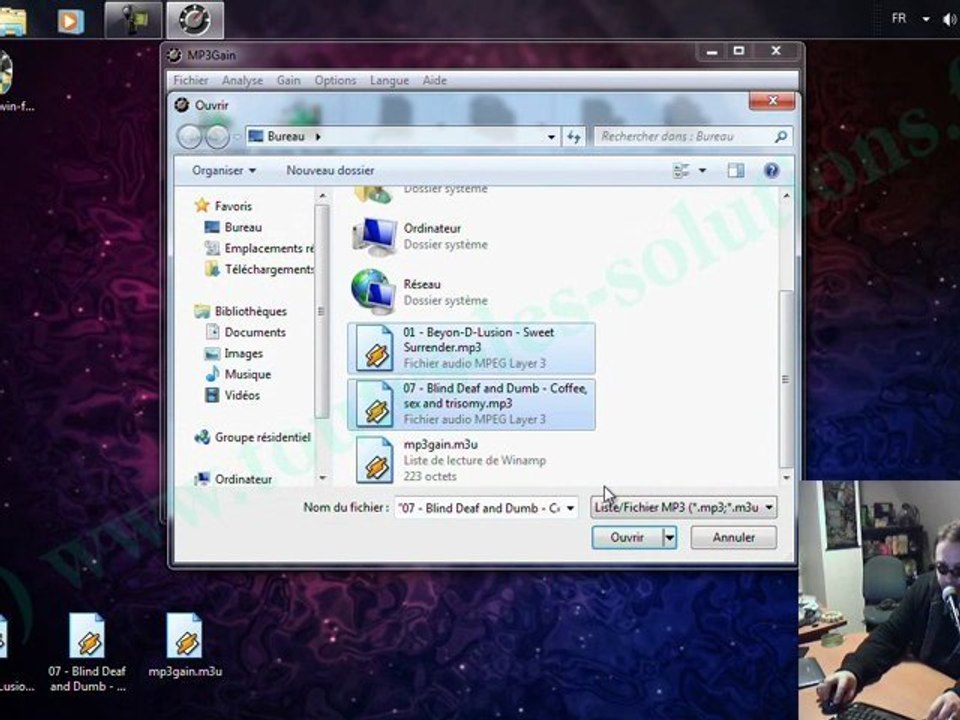Click the media player taskbar icon

[70, 20]
